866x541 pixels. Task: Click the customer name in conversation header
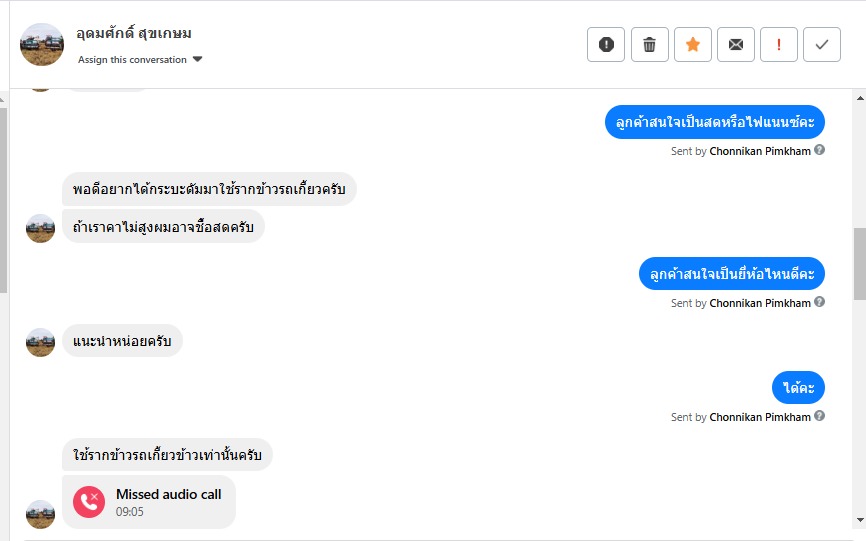point(134,33)
